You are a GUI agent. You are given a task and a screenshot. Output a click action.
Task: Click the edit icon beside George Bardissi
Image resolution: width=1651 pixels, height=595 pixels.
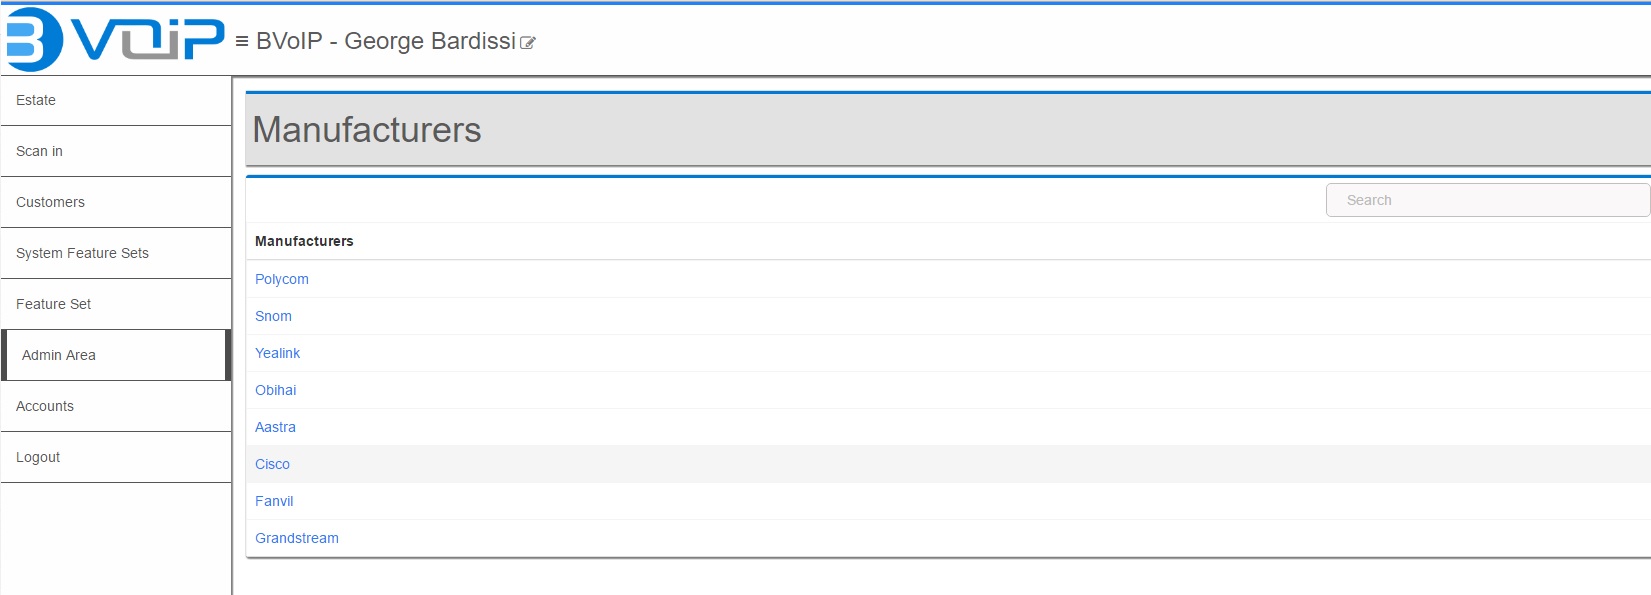click(528, 43)
